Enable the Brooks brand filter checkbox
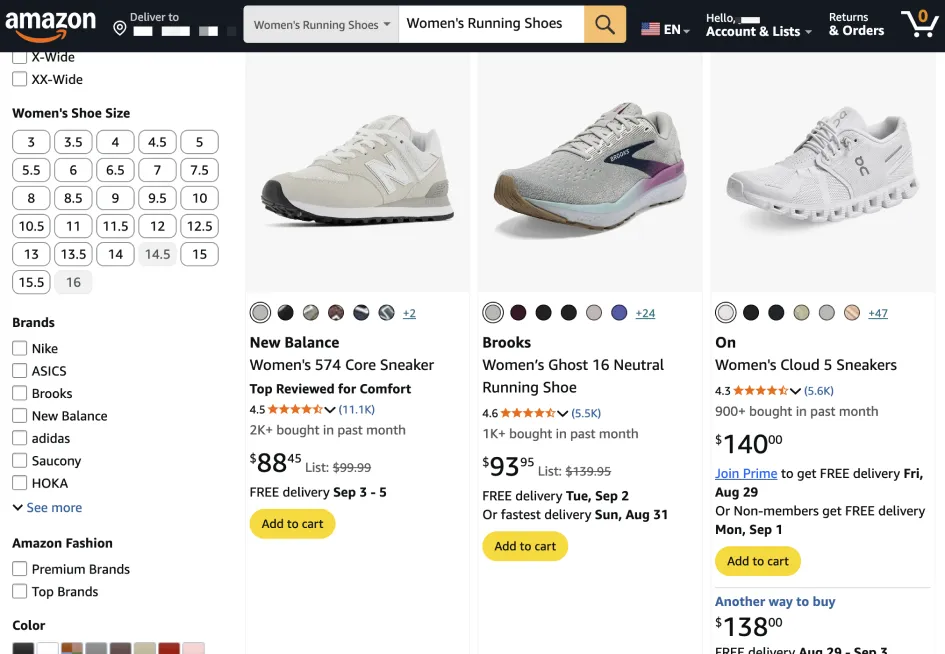Screen dimensions: 945x654 pyautogui.click(x=20, y=394)
